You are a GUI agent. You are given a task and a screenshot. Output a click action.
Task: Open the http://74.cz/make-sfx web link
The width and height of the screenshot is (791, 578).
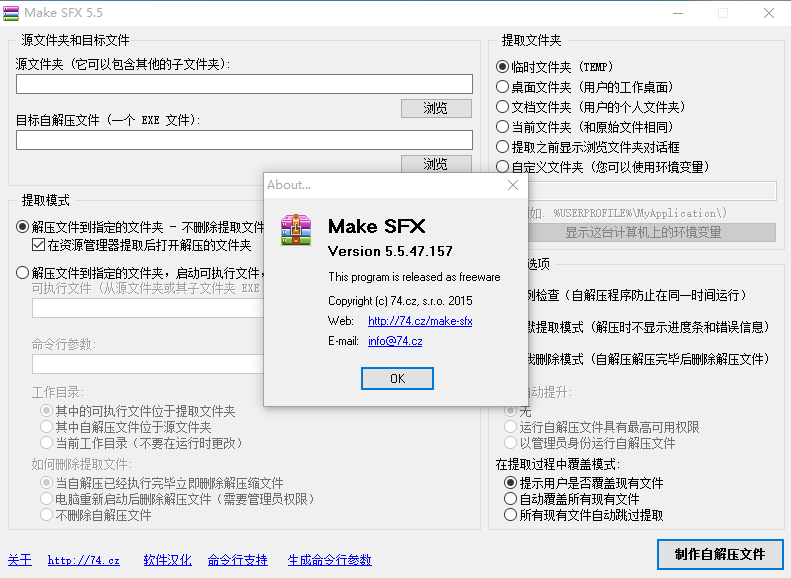[420, 321]
